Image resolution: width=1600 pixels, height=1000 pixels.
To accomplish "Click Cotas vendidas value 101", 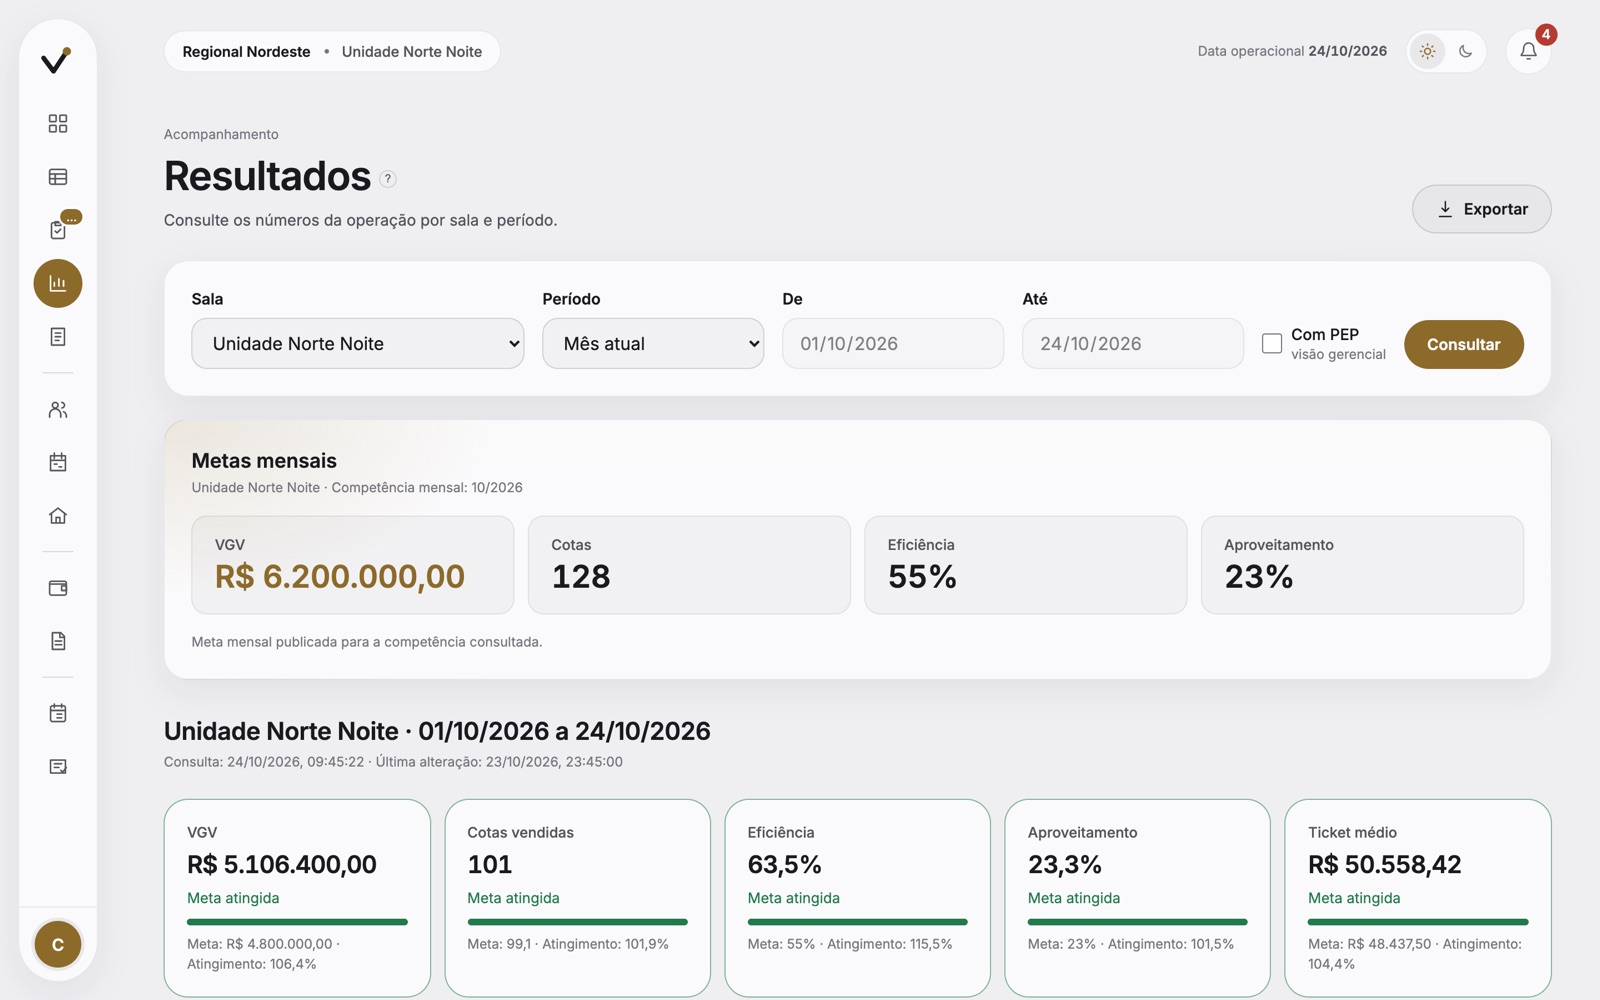I will pyautogui.click(x=490, y=865).
